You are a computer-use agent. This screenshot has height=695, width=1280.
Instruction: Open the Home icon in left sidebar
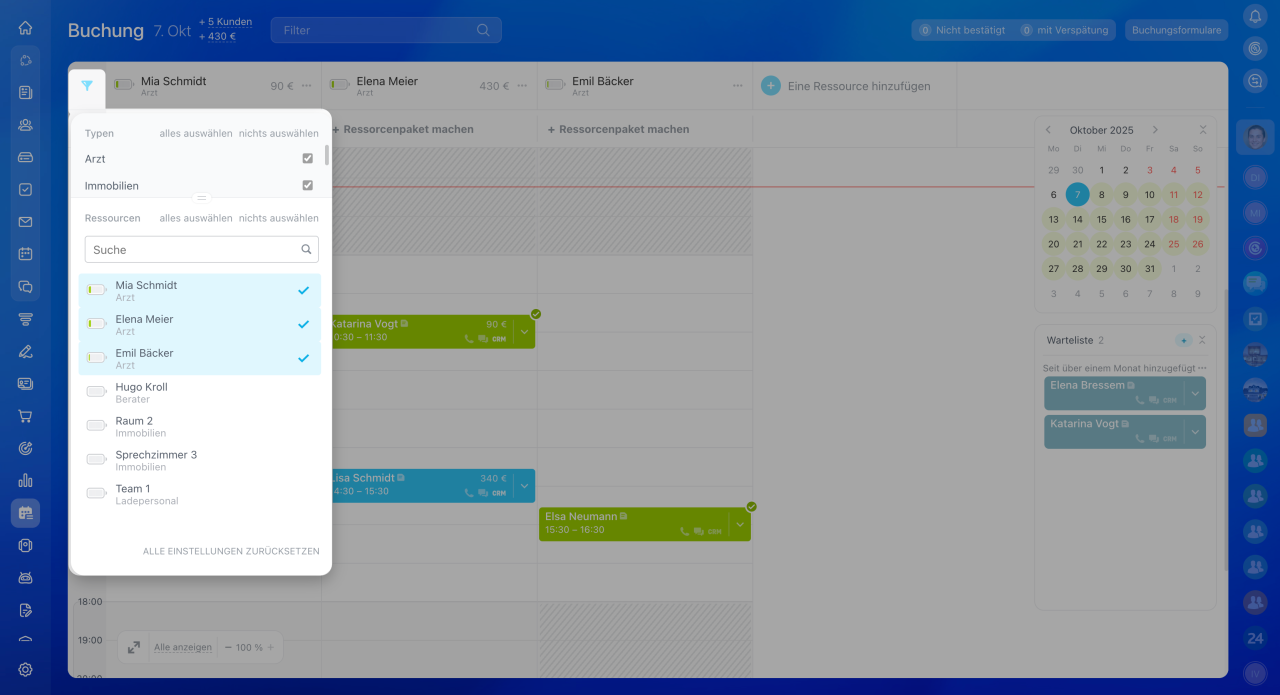[25, 28]
